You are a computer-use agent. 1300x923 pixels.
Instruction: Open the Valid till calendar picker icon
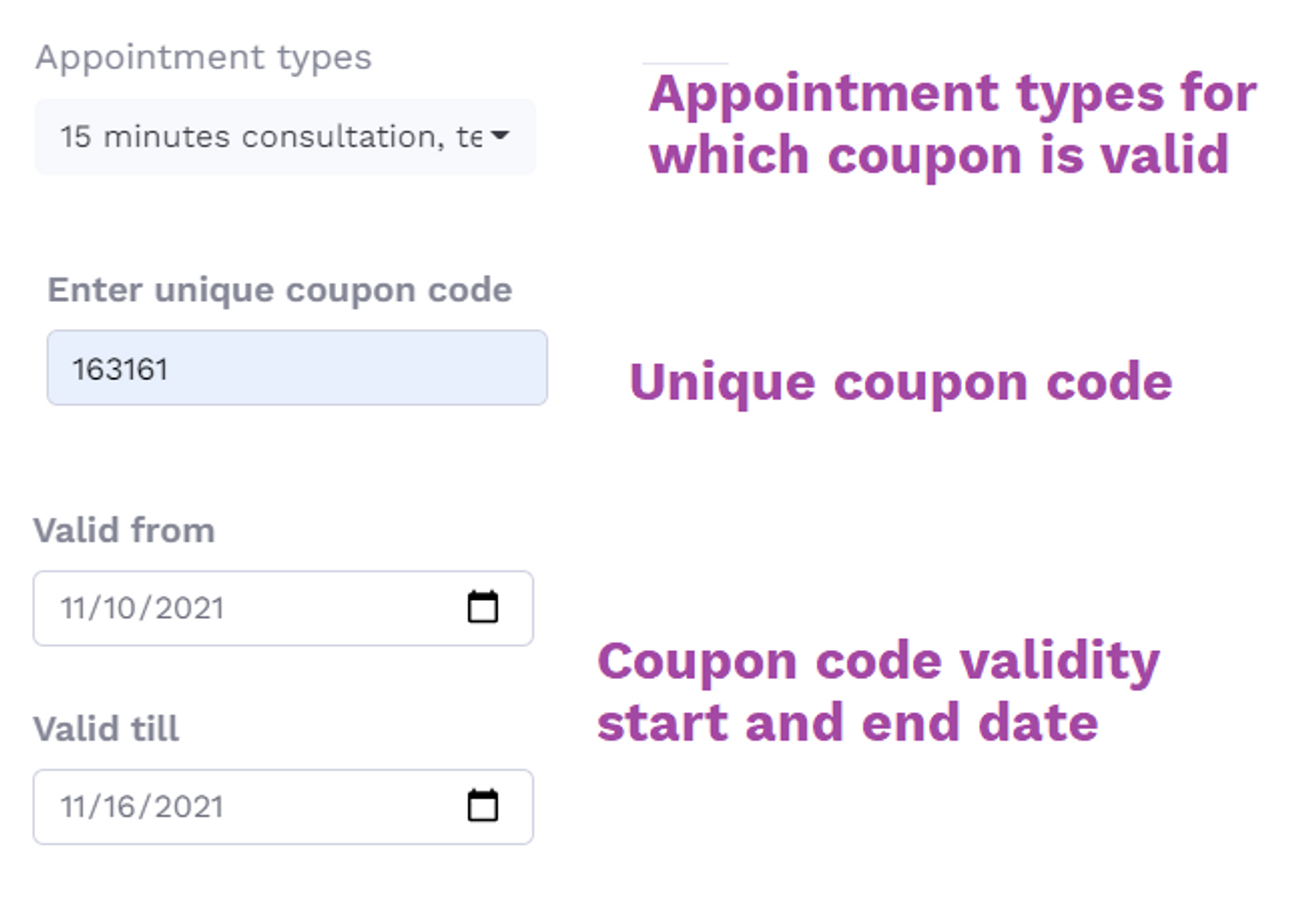[x=483, y=805]
